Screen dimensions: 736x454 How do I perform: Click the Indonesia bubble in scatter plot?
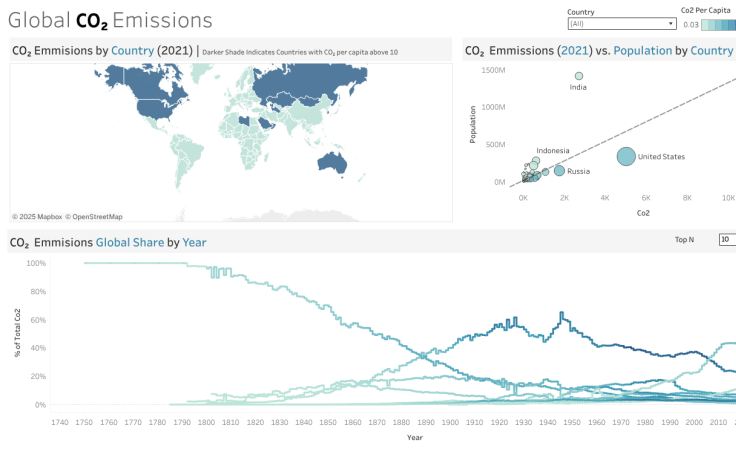point(536,161)
